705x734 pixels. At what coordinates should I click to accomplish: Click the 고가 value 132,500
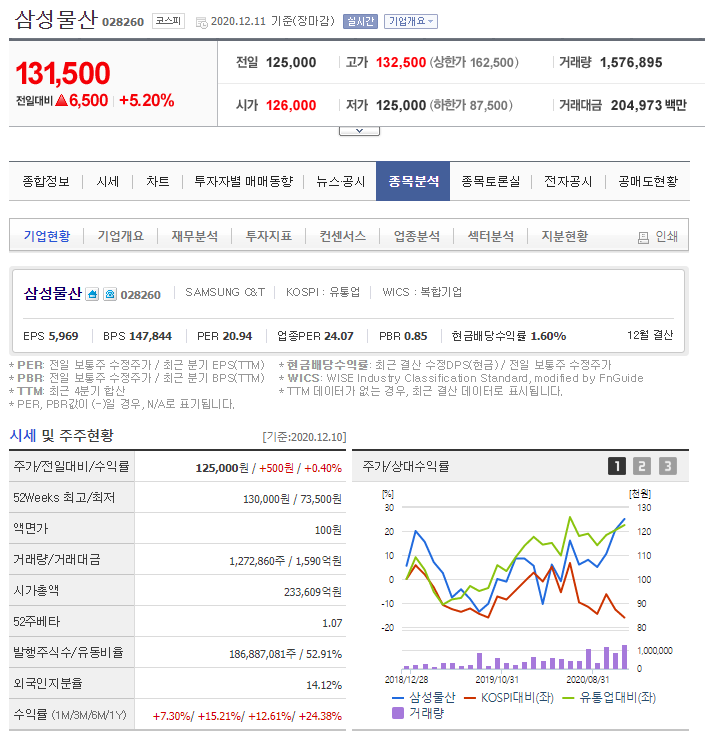[401, 62]
